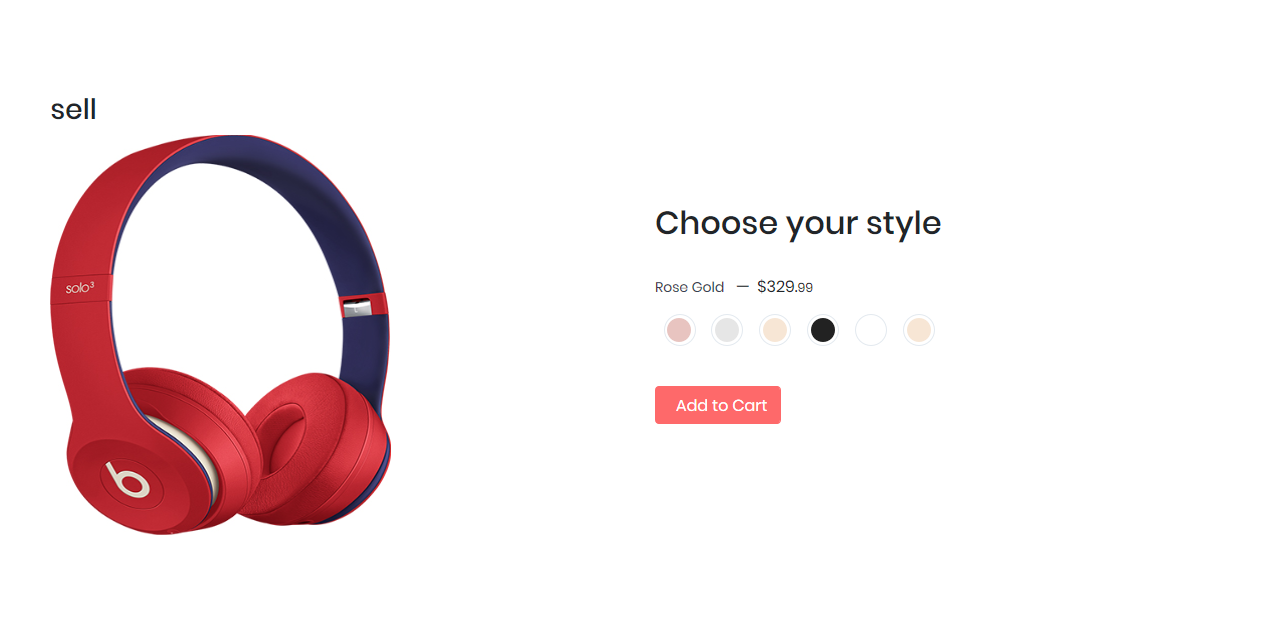This screenshot has width=1280, height=627.
Task: Pick the last beige swatch in the row
Action: (x=919, y=330)
